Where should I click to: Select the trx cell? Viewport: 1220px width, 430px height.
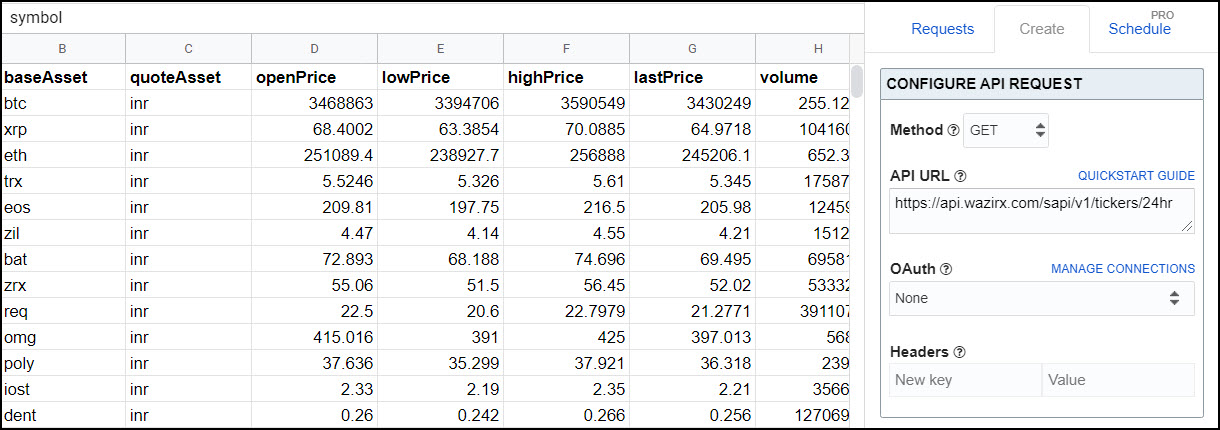(x=63, y=181)
